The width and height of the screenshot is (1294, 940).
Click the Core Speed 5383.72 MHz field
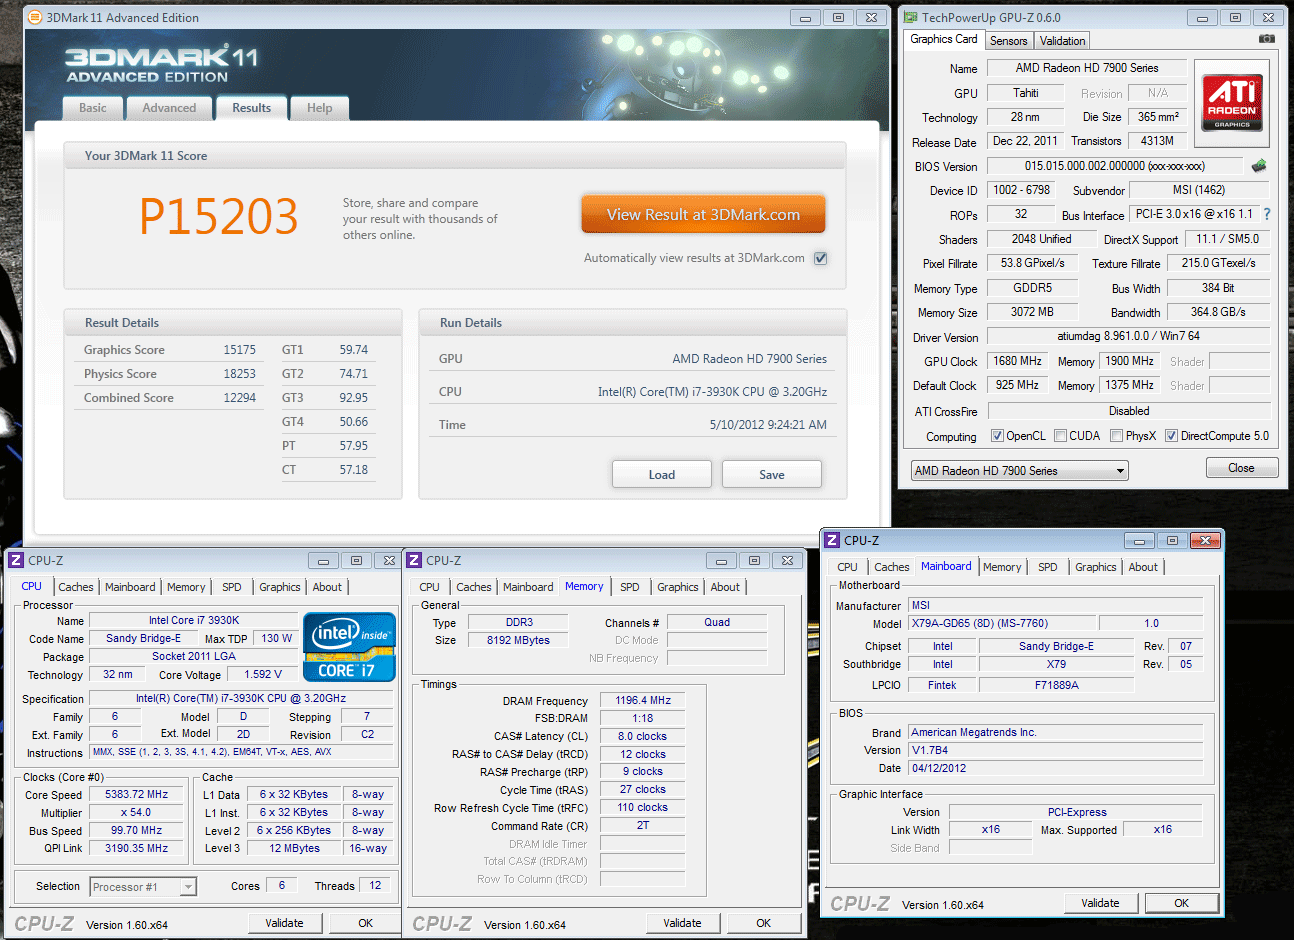pos(137,794)
